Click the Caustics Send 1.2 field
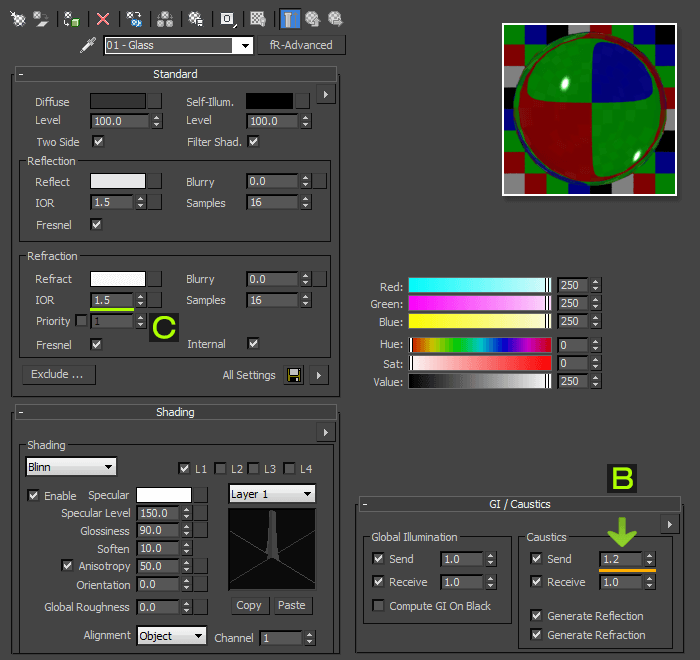The image size is (700, 660). pos(621,559)
